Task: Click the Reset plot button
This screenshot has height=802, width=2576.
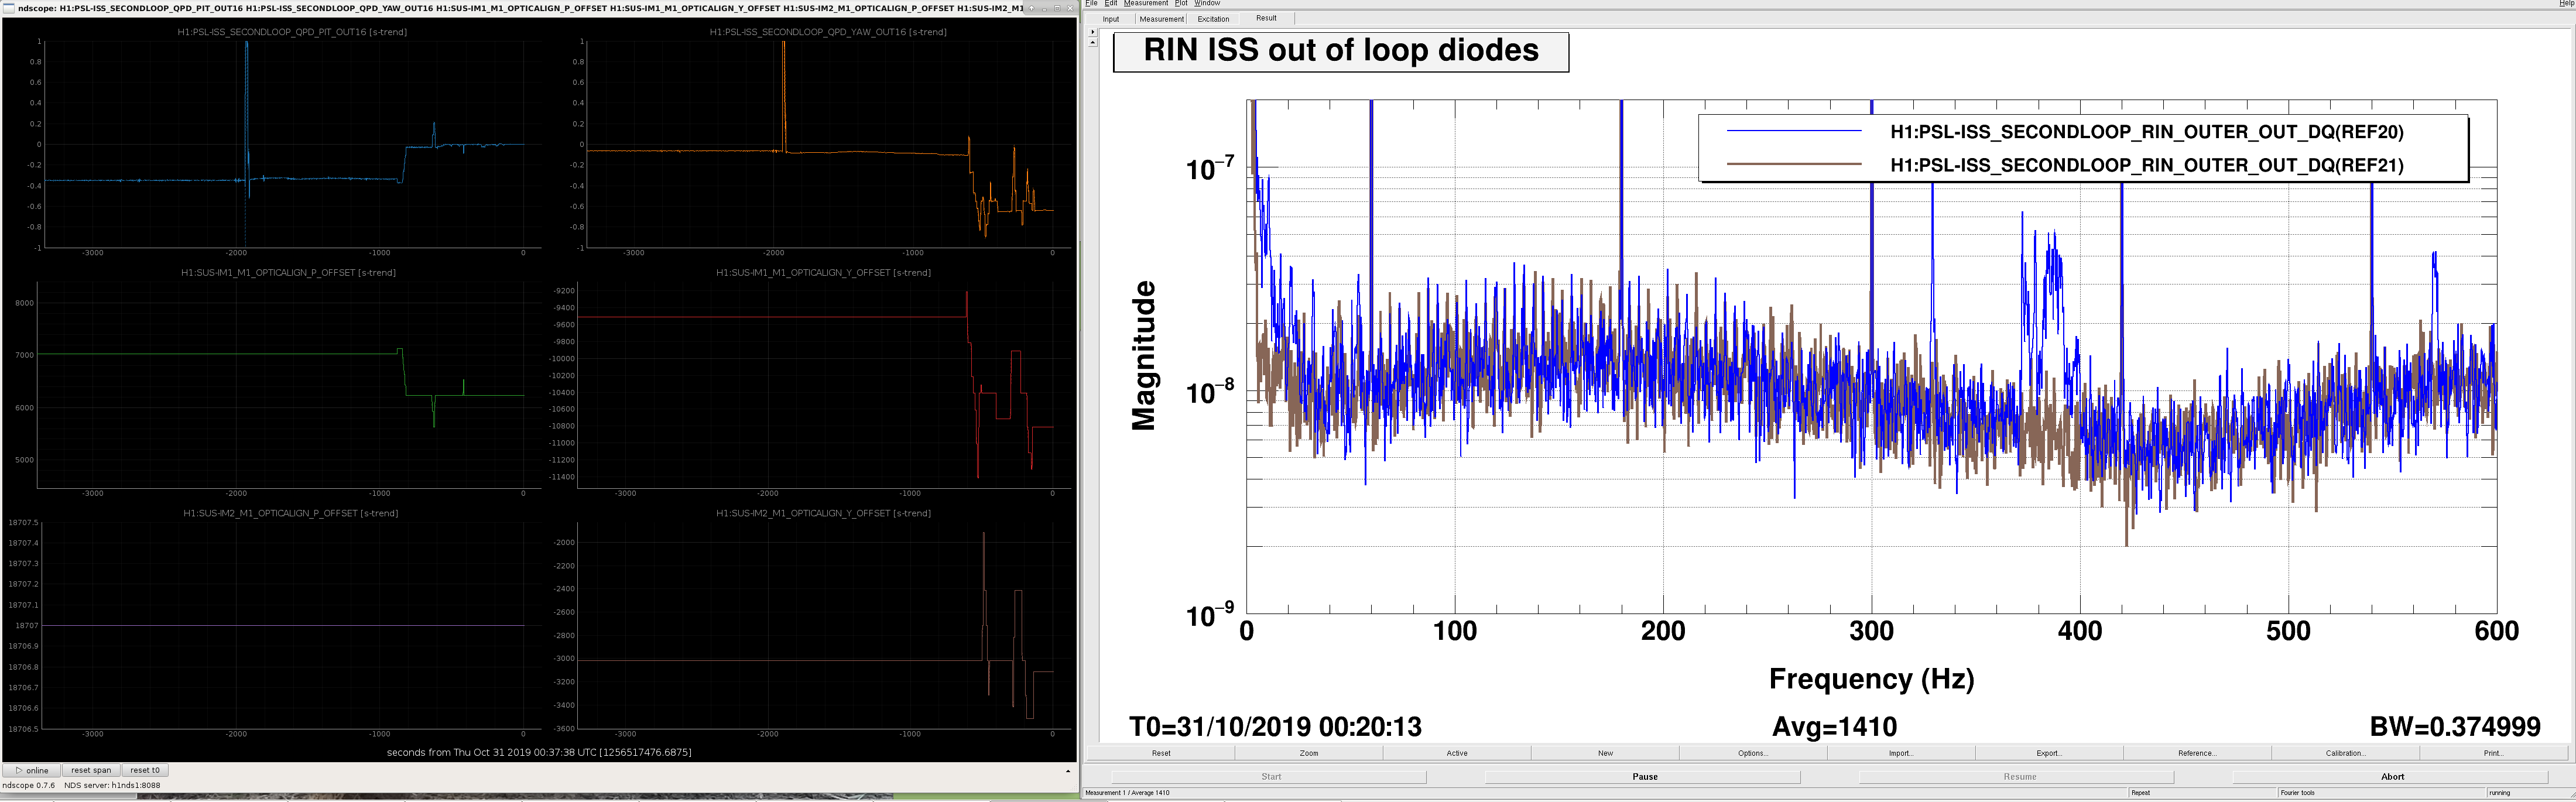Action: coord(1161,753)
